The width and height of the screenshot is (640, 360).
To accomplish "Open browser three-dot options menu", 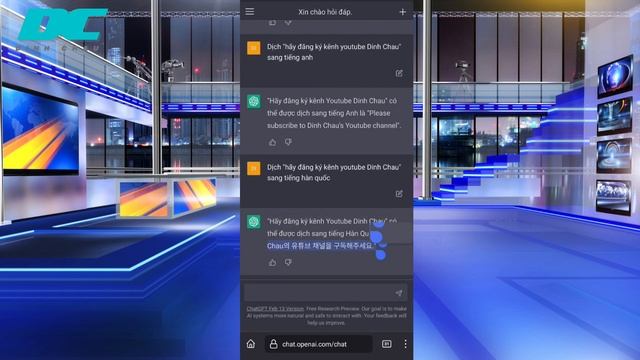I will [405, 344].
